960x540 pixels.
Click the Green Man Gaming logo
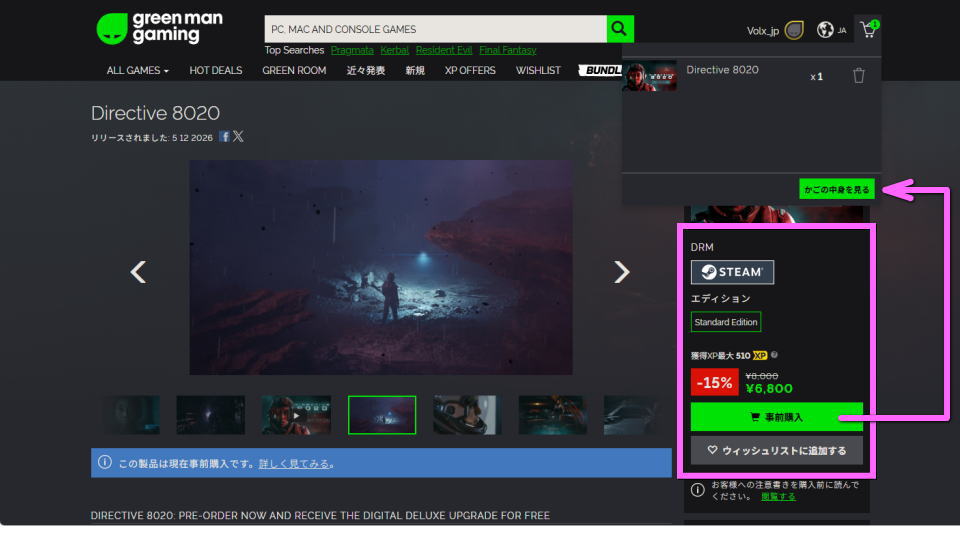click(160, 28)
